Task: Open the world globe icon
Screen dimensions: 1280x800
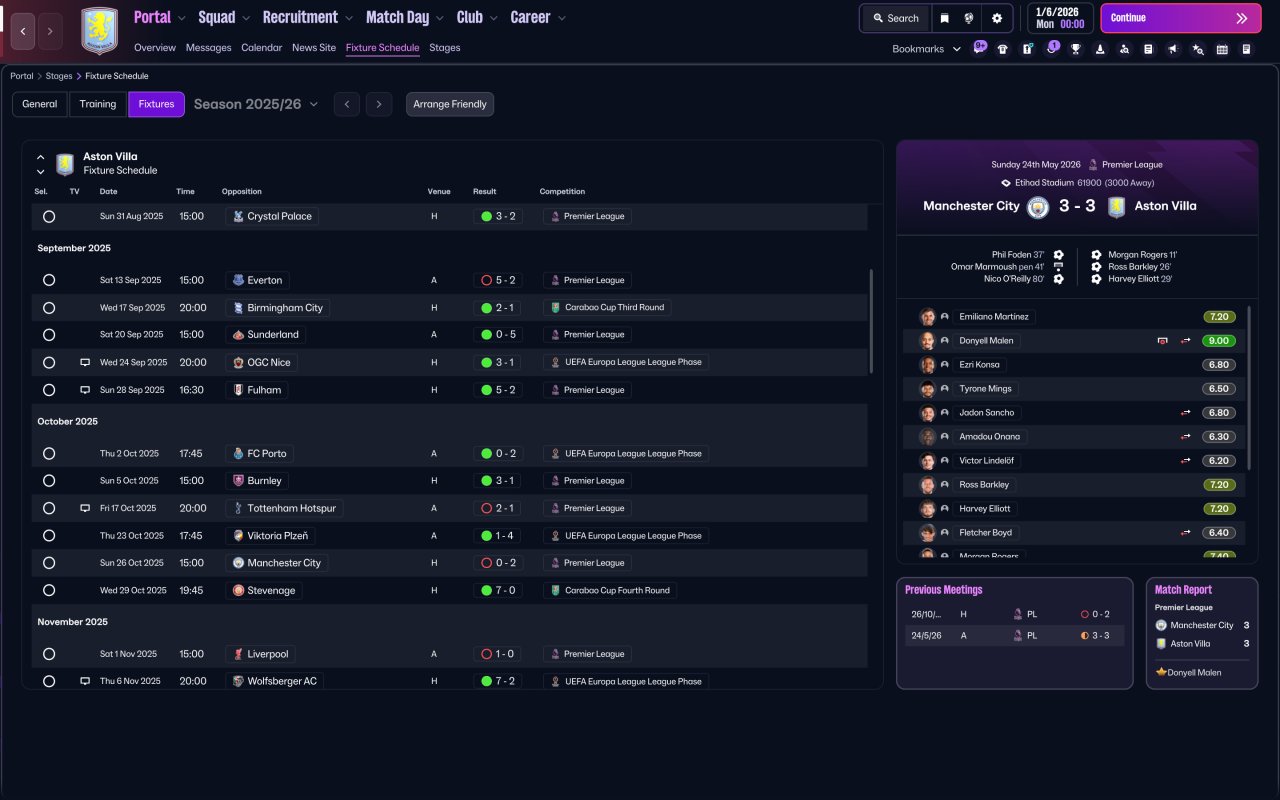Action: (x=969, y=18)
